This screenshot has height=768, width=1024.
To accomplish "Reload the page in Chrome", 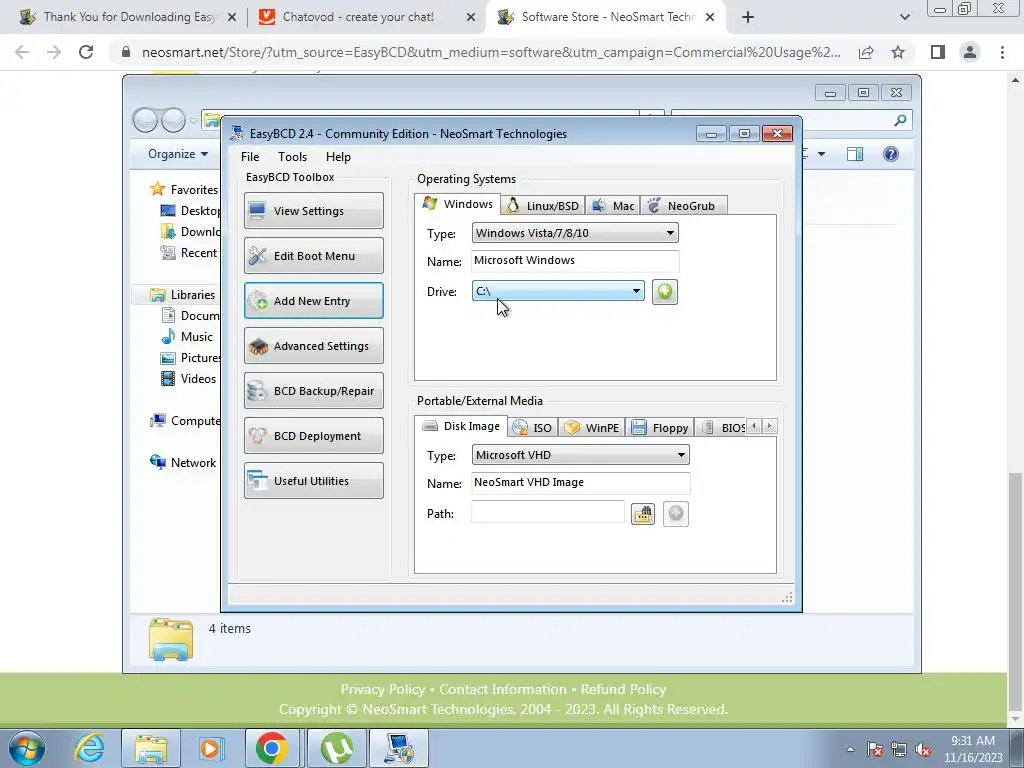I will (x=86, y=52).
